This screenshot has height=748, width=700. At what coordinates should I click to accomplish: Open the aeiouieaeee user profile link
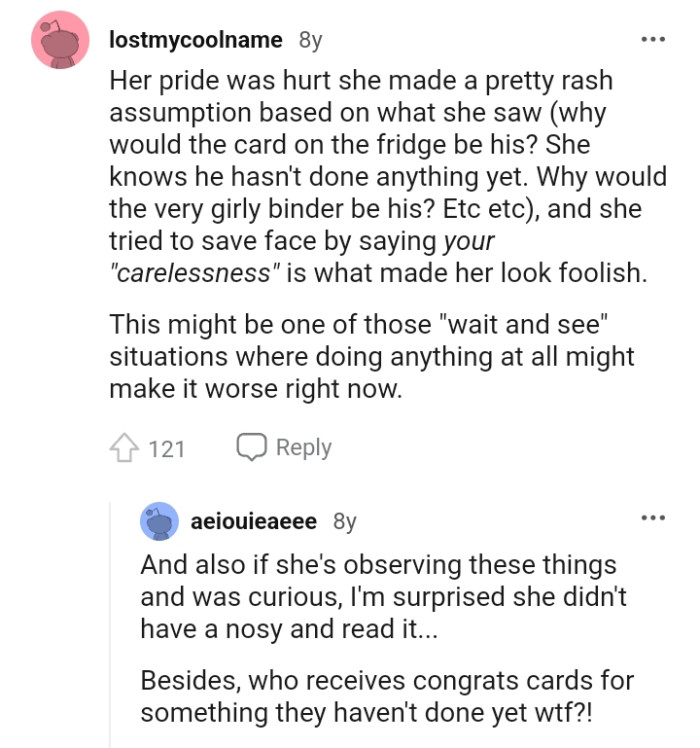253,521
